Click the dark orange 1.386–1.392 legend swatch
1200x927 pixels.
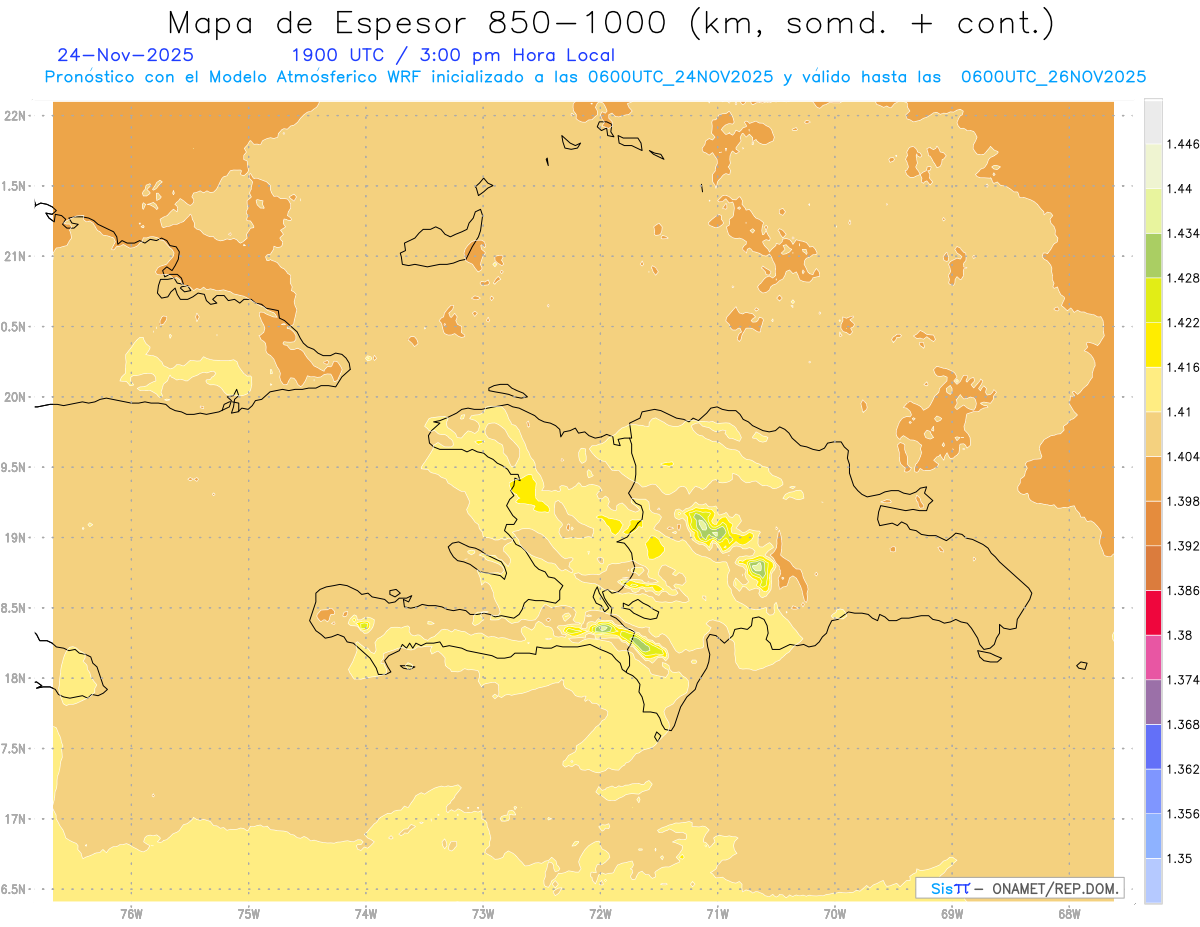point(1153,568)
